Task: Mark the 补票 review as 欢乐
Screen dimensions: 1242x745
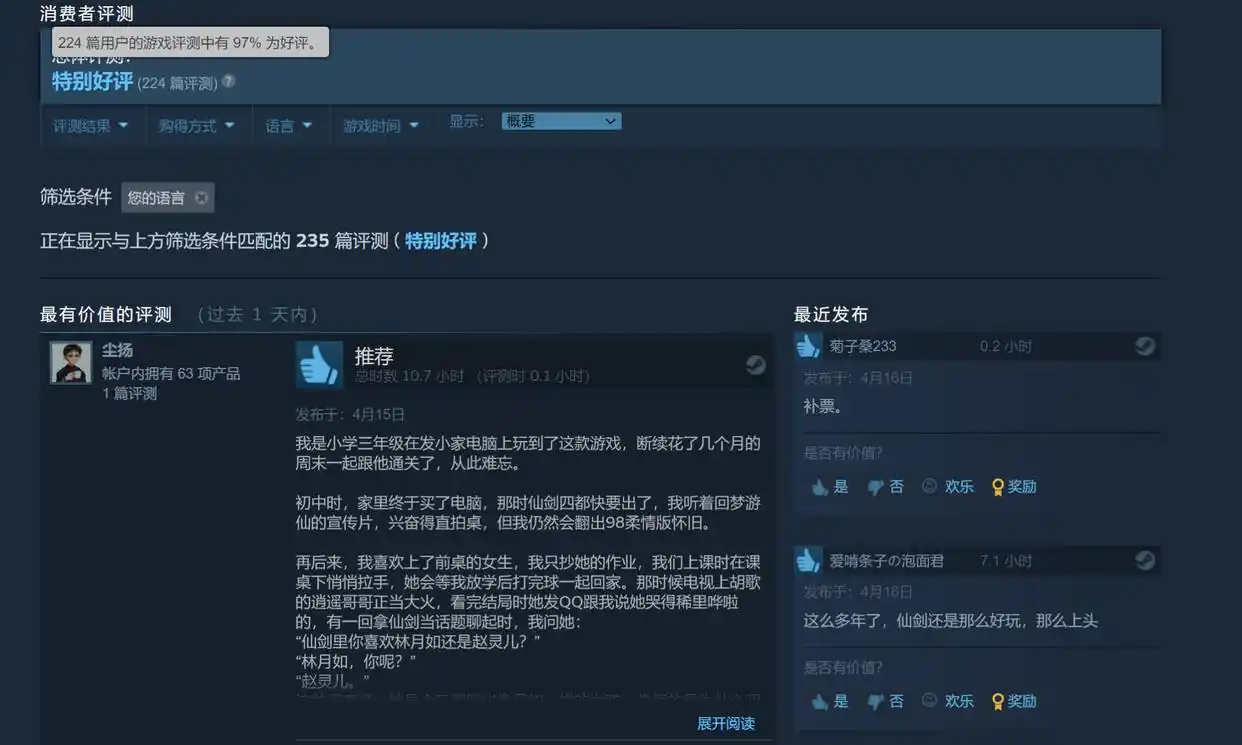Action: (x=947, y=486)
